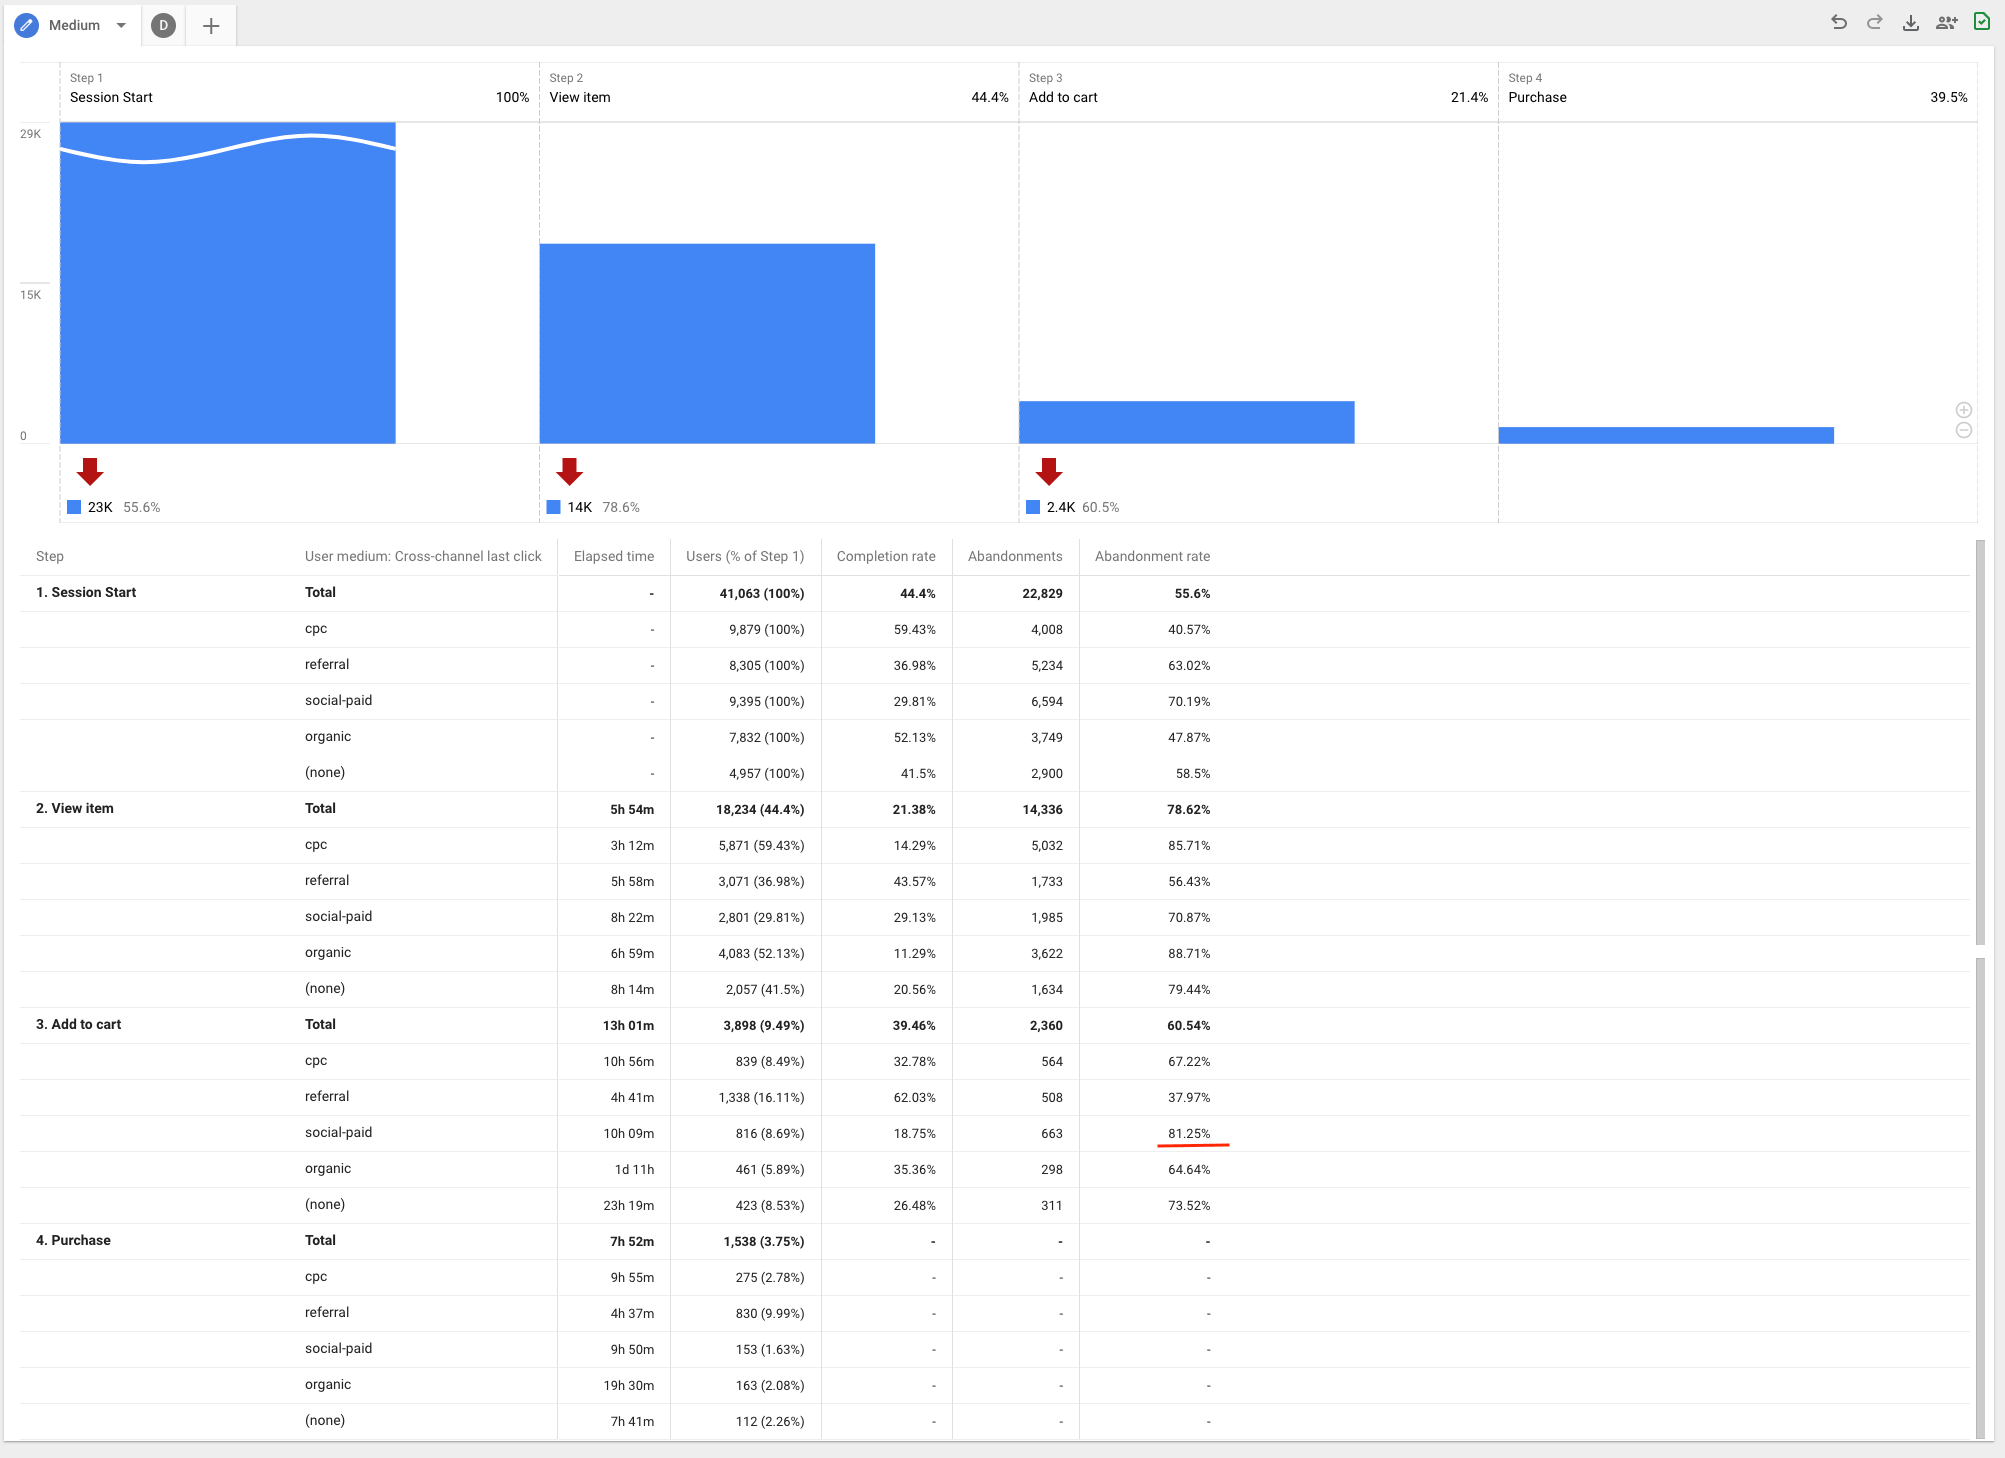Click the undo arrow icon
Image resolution: width=2005 pixels, height=1458 pixels.
click(1838, 22)
